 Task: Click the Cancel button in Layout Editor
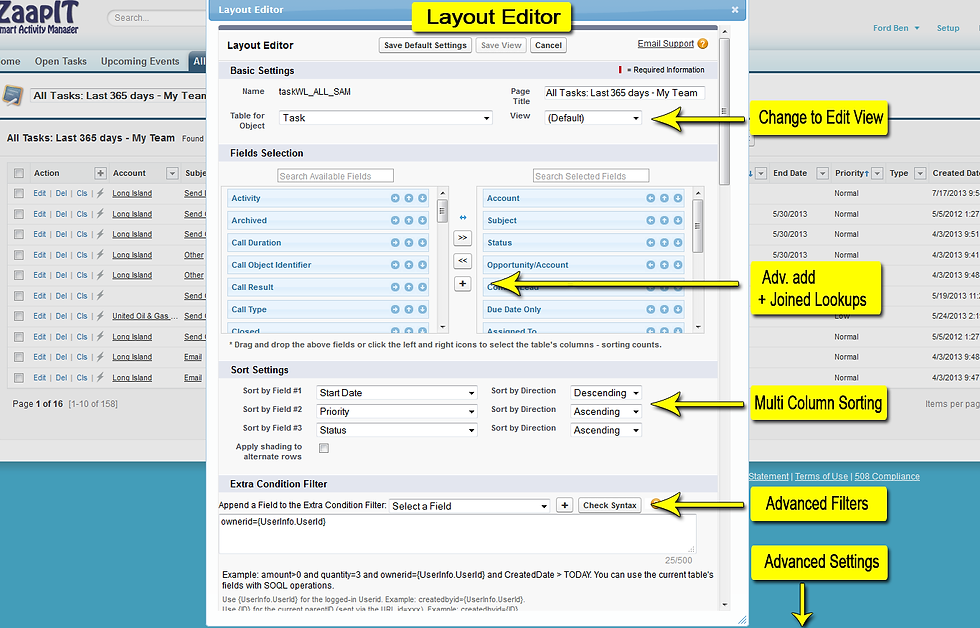pyautogui.click(x=548, y=45)
